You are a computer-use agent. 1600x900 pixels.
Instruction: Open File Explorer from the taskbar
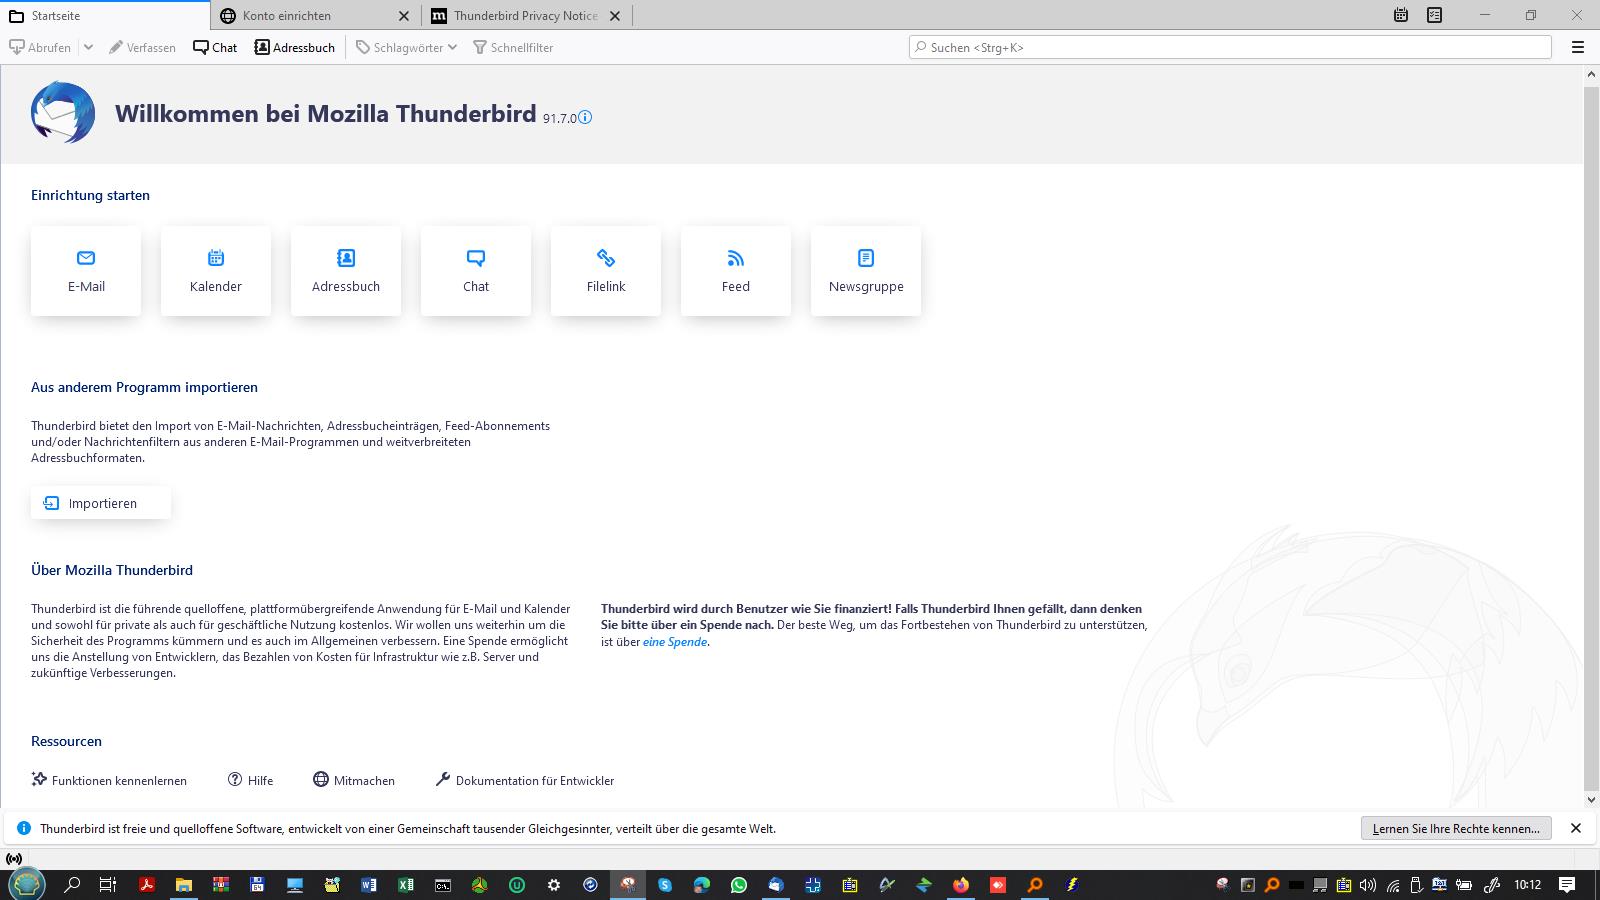[x=183, y=885]
